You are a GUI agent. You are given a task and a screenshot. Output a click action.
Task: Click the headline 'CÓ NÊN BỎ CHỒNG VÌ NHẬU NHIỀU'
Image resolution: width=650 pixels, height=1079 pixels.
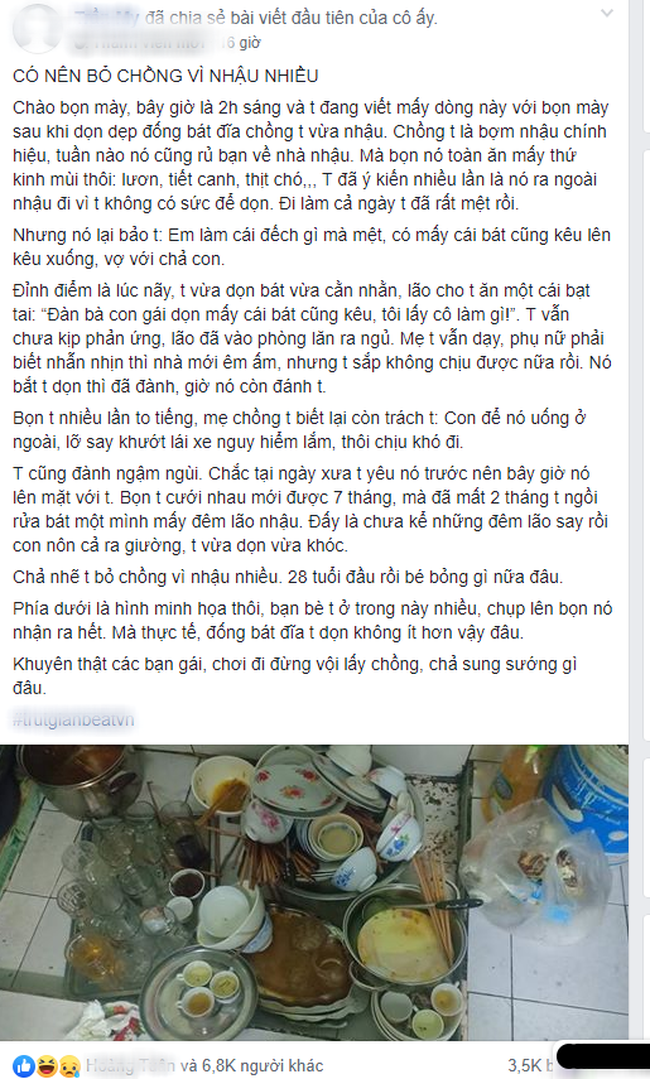click(x=166, y=76)
